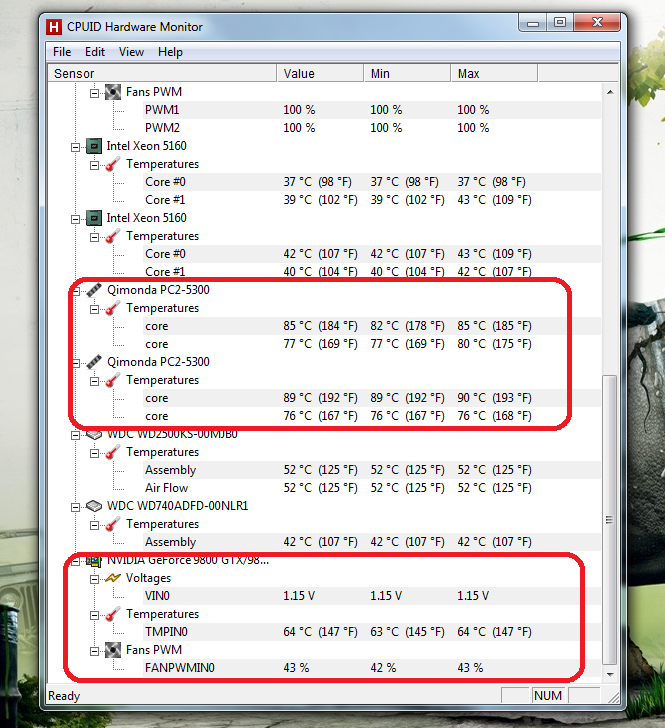
Task: Click the 82 °C (178 °F) min value
Action: (x=407, y=326)
